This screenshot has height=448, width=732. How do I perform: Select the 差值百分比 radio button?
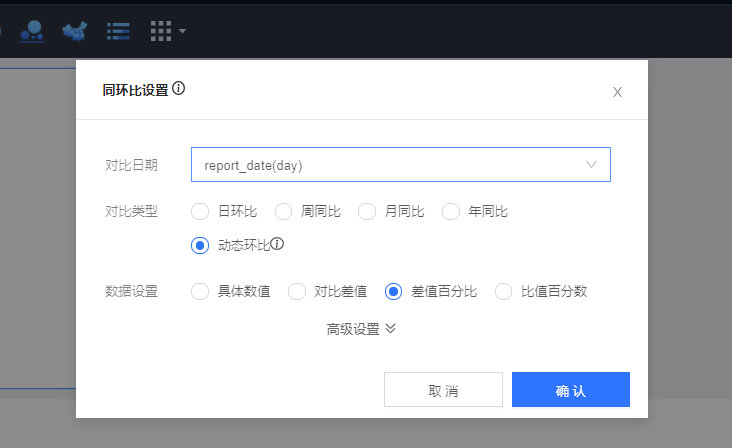click(x=394, y=292)
